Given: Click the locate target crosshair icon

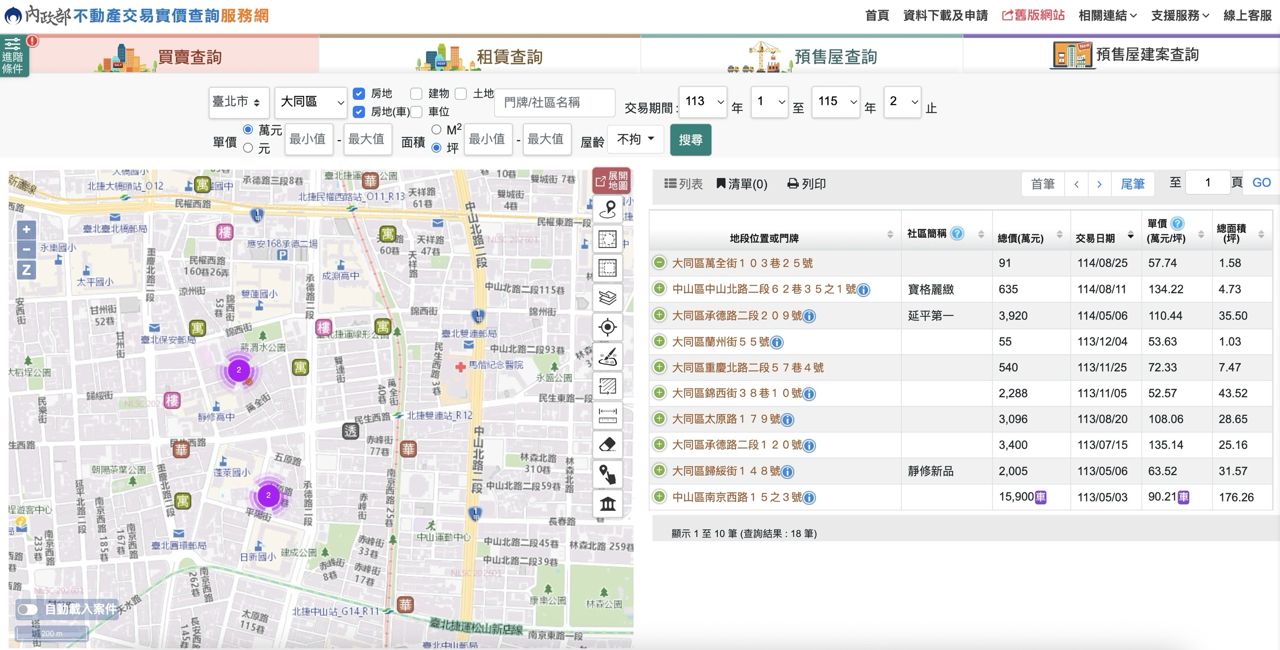Looking at the screenshot, I should [x=607, y=328].
